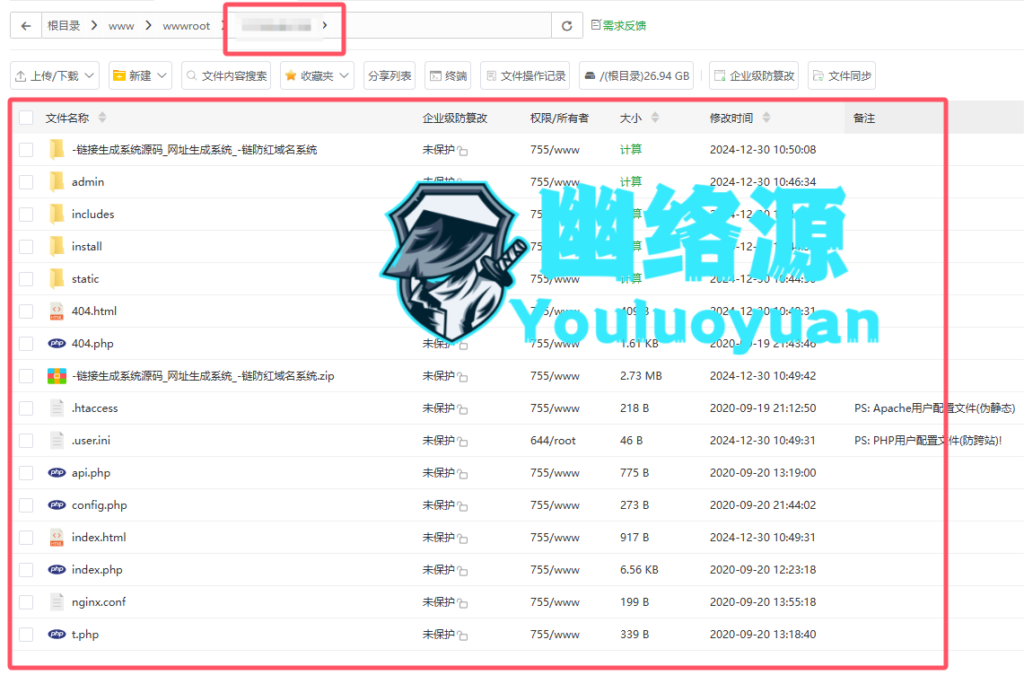Click the .user.ini file icon
This screenshot has height=675, width=1024.
[x=57, y=441]
